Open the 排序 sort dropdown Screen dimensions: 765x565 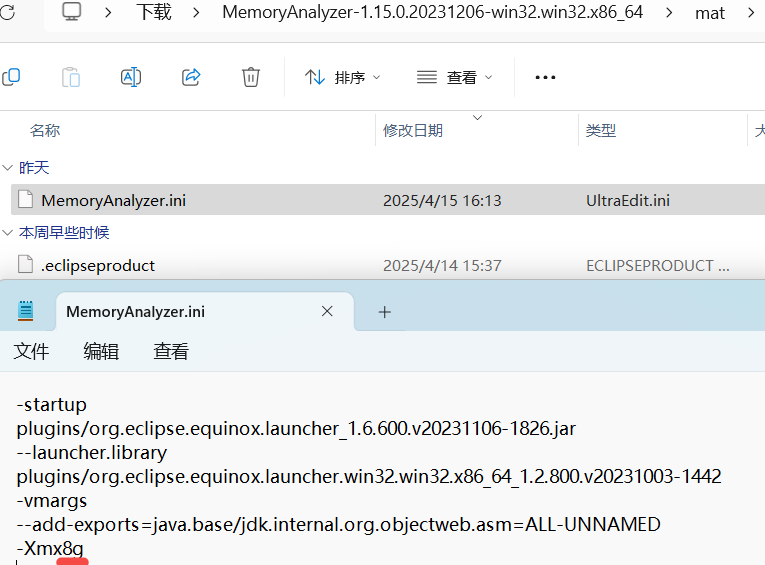tap(342, 77)
